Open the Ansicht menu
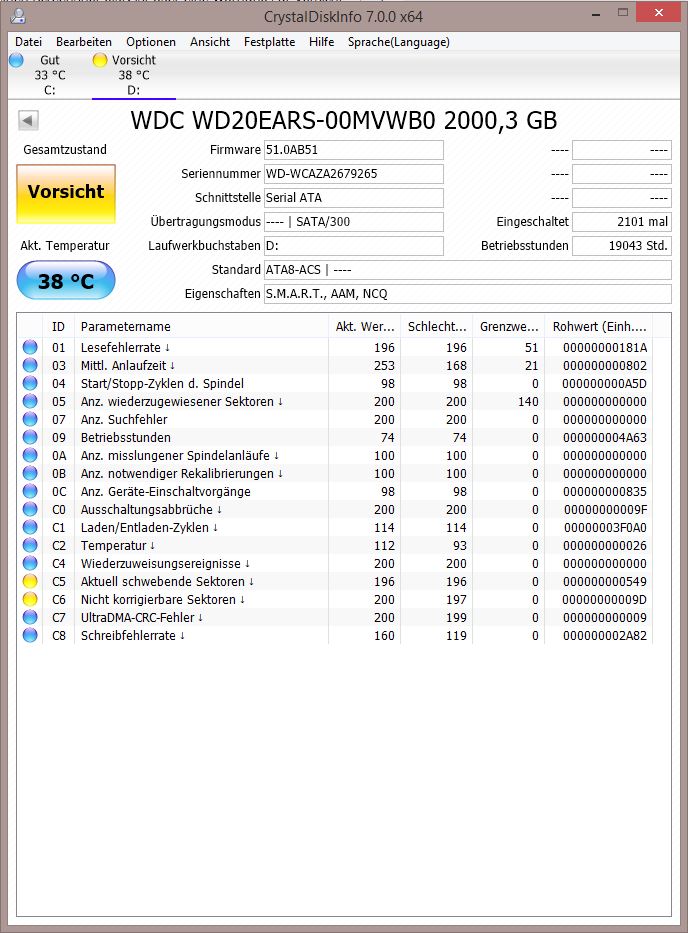Image resolution: width=688 pixels, height=933 pixels. (210, 42)
